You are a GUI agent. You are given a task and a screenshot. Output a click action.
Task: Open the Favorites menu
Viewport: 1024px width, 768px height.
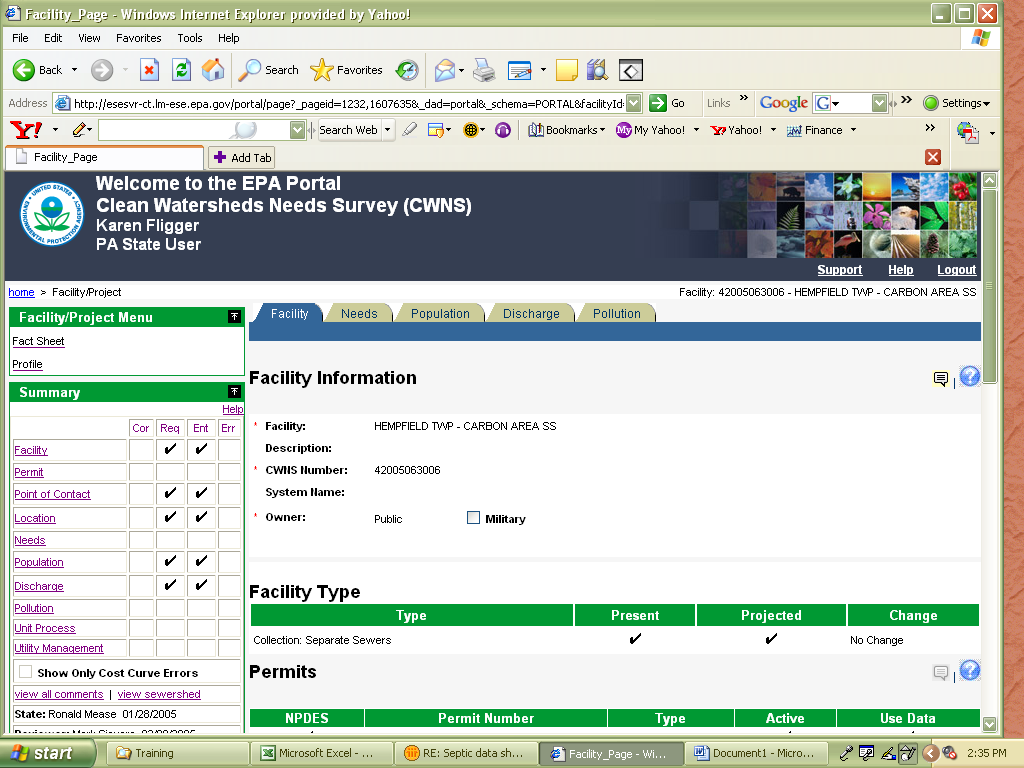(138, 38)
